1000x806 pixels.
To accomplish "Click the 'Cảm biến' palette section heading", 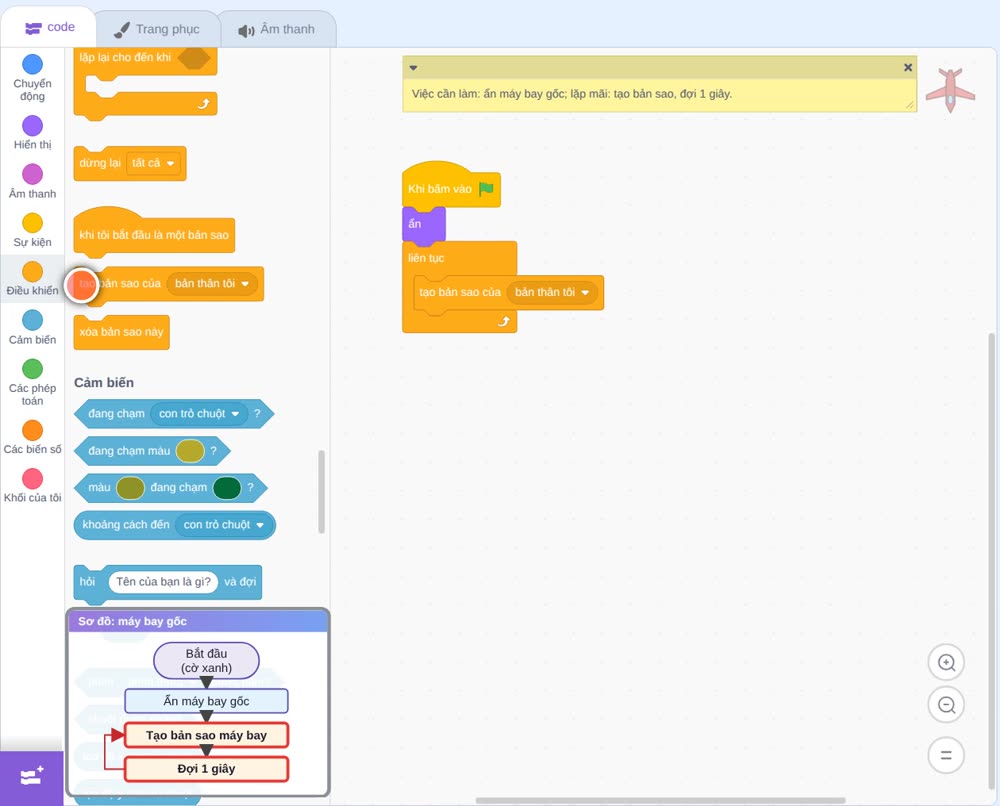I will [x=104, y=383].
